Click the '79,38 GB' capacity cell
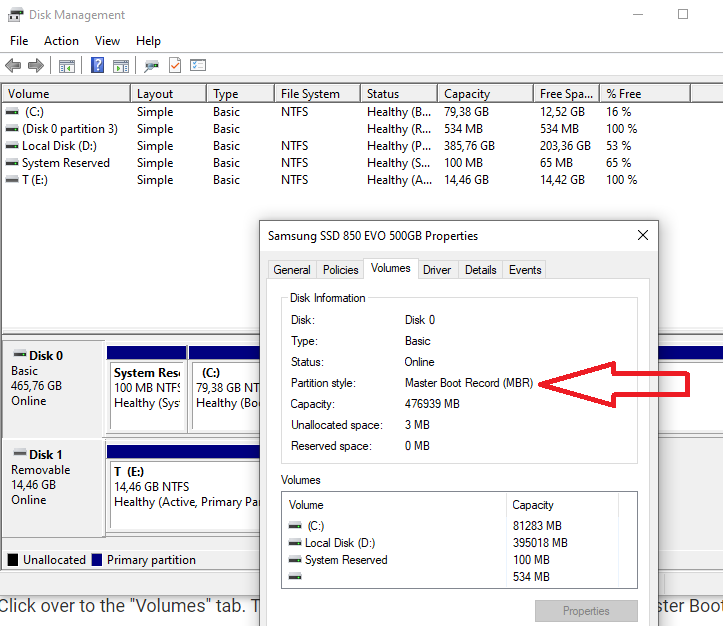 click(x=466, y=112)
